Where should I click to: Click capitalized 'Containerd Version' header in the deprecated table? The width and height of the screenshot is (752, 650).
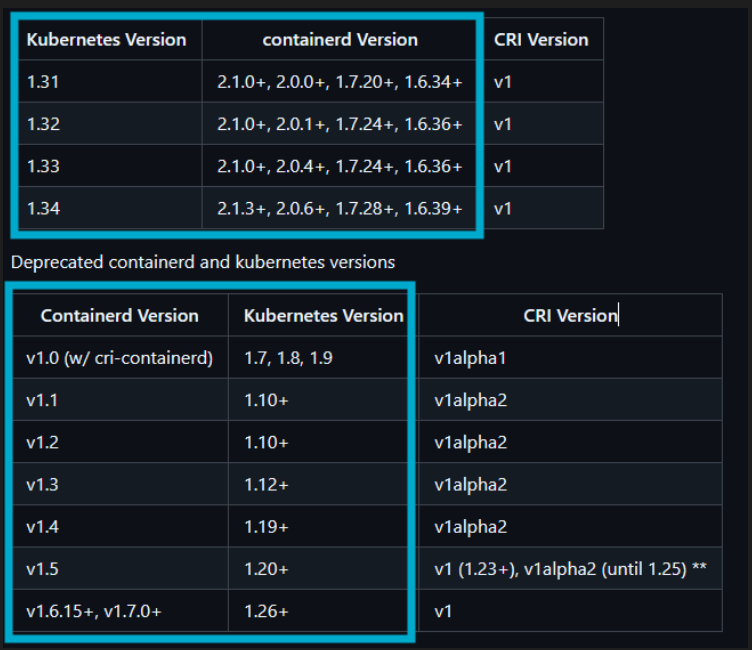(x=119, y=316)
